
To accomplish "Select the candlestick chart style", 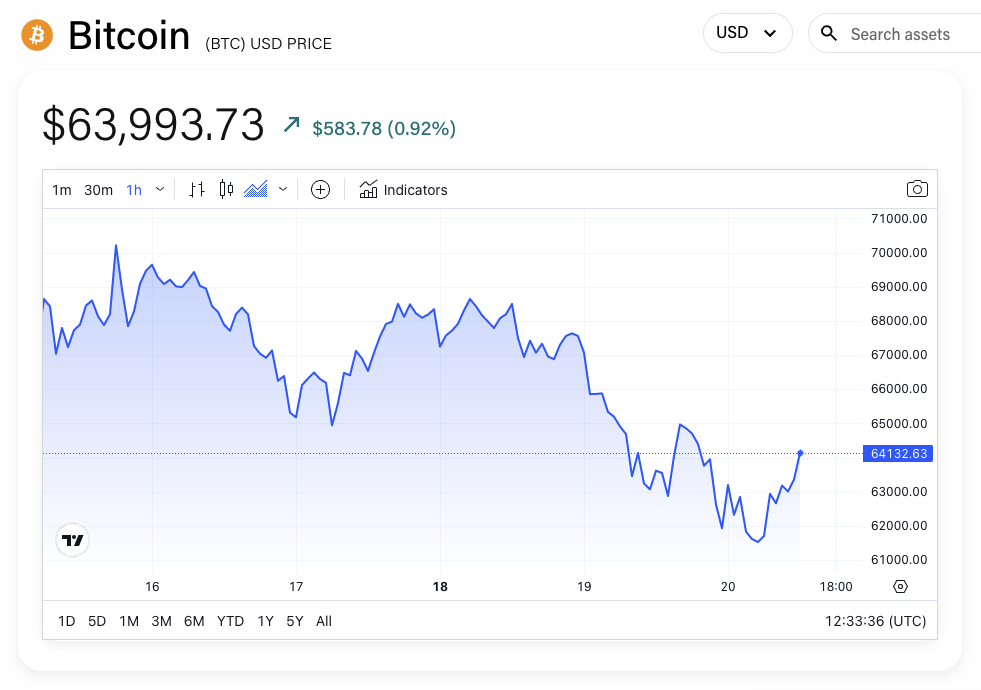I will pos(225,188).
